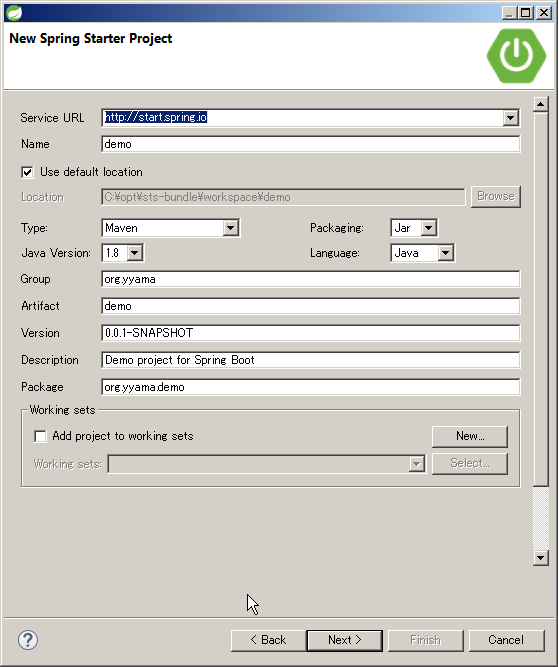Enable Add project to working sets

pyautogui.click(x=40, y=436)
